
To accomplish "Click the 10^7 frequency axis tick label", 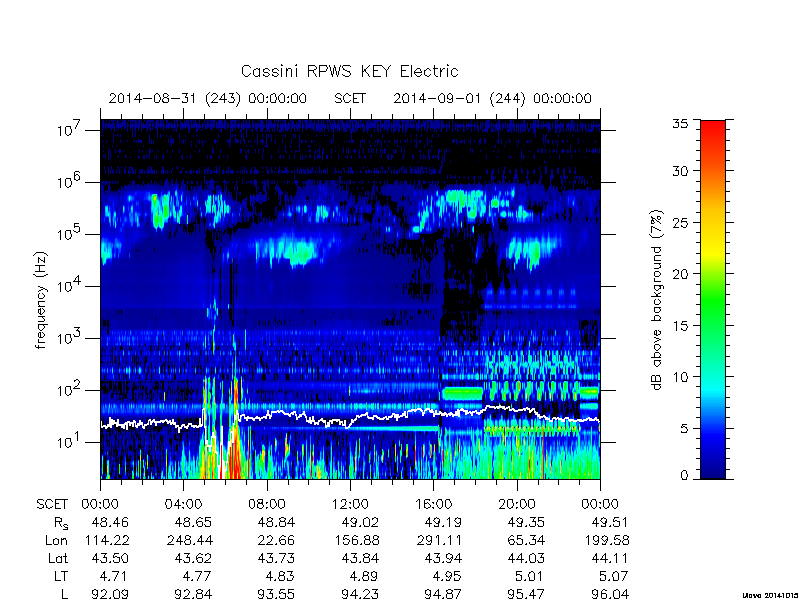I will pos(68,130).
